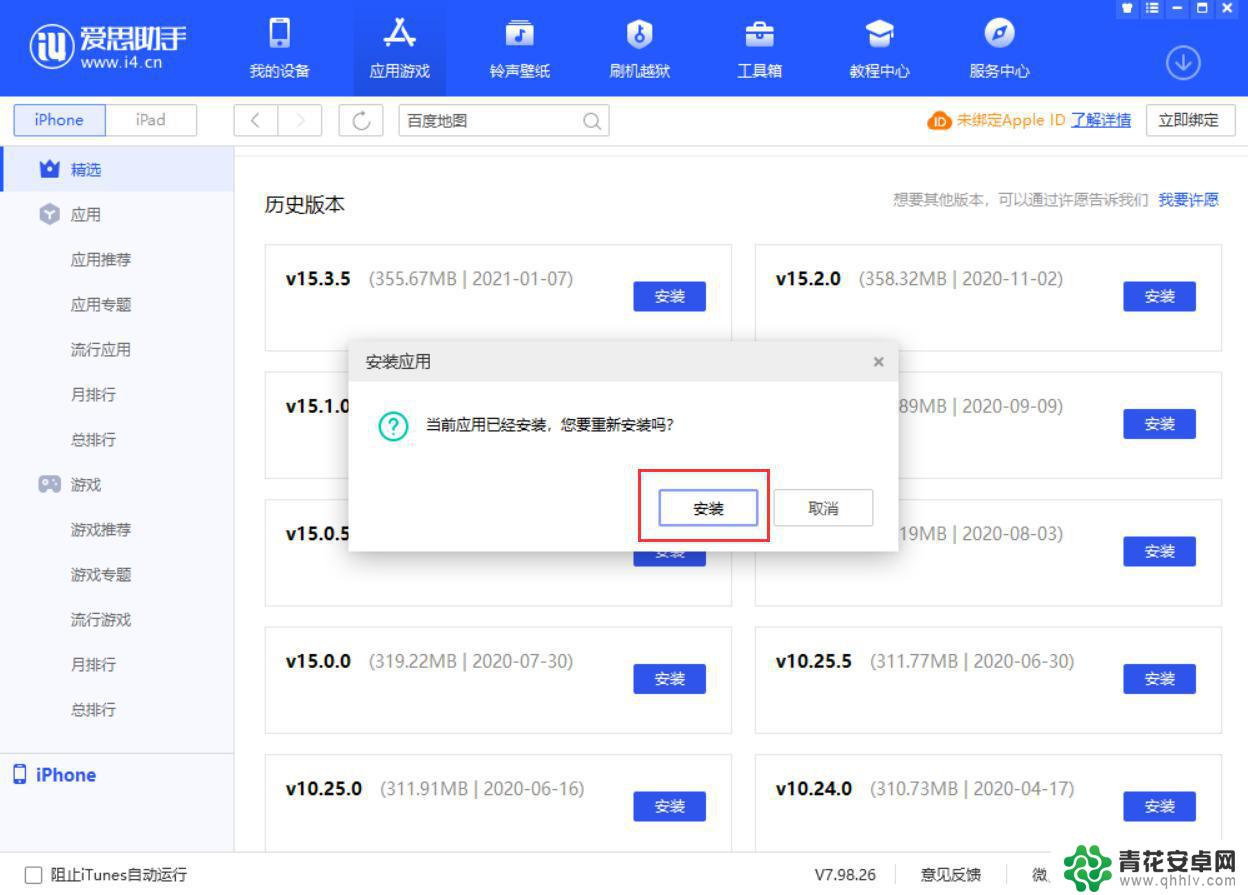Toggle 阻止iTunes自动运行 checkbox
Viewport: 1248px width, 895px height.
tap(34, 875)
